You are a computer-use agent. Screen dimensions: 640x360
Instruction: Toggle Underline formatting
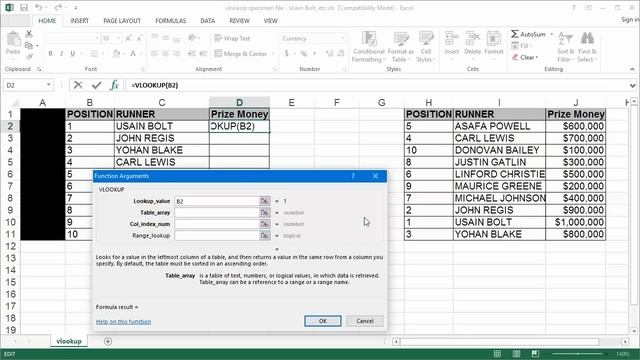click(73, 53)
